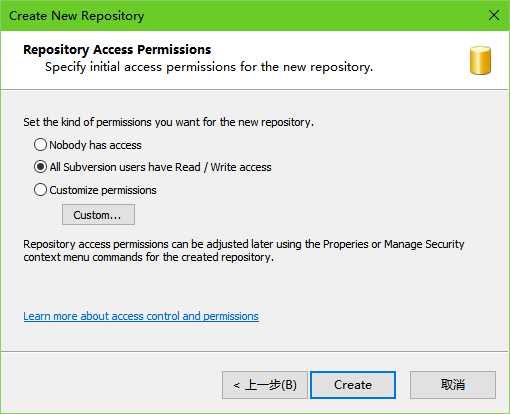This screenshot has width=510, height=414.
Task: Follow the Learn more about access control link
Action: click(141, 316)
